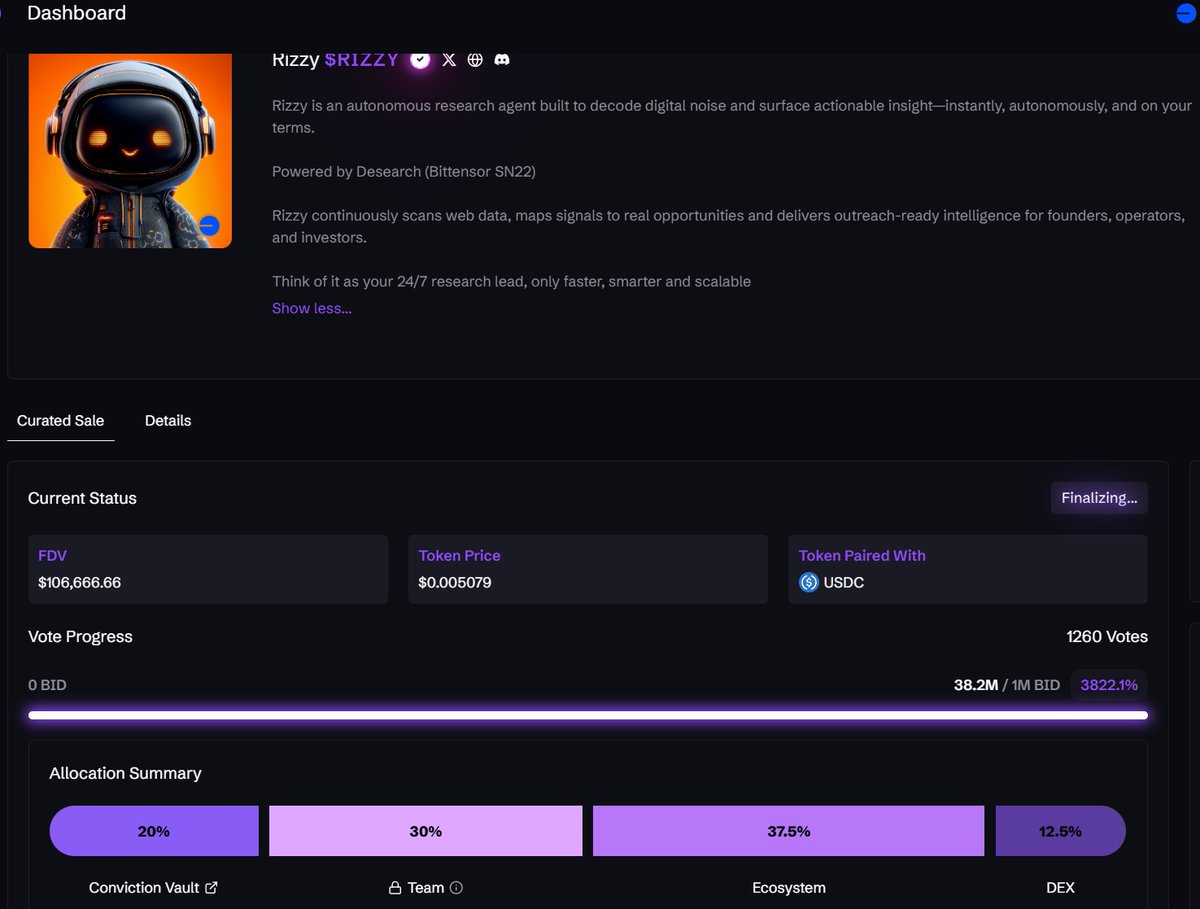This screenshot has height=909, width=1200.
Task: Open the Rizzy website globe icon
Action: (475, 60)
